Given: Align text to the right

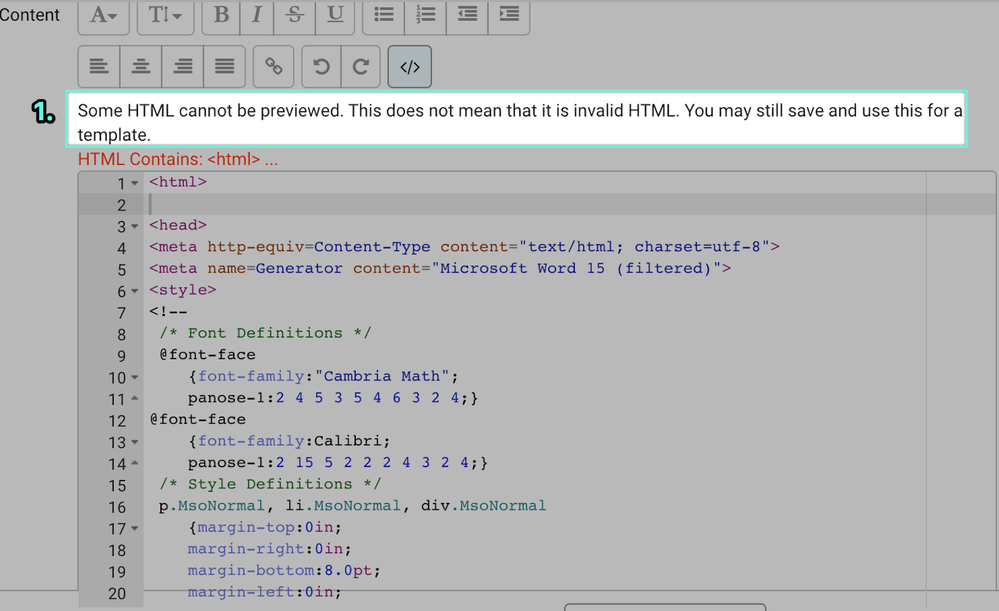Looking at the screenshot, I should click(183, 67).
